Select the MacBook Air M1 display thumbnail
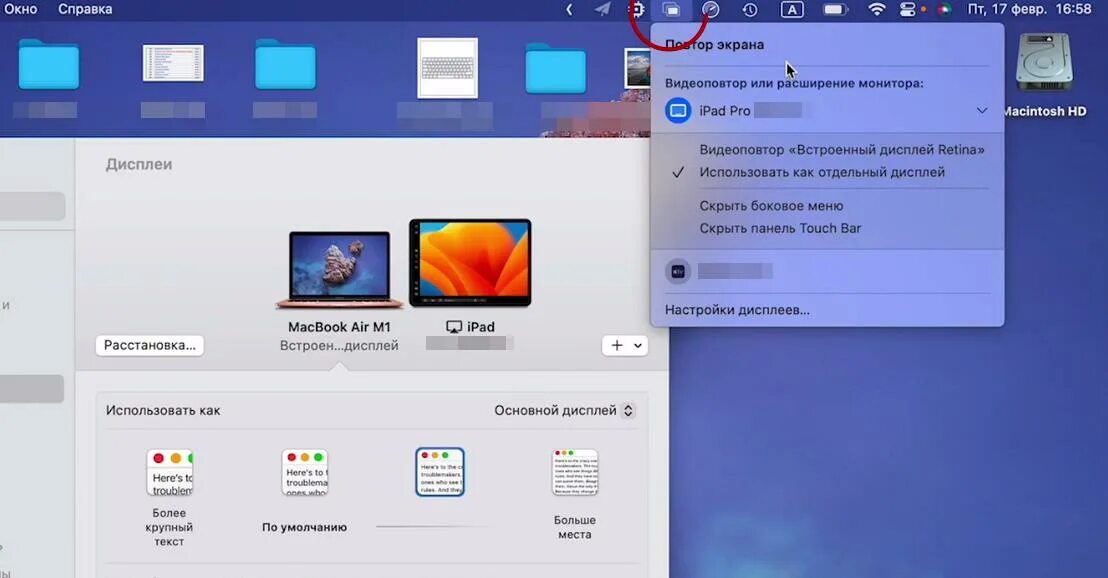1108x578 pixels. (339, 269)
